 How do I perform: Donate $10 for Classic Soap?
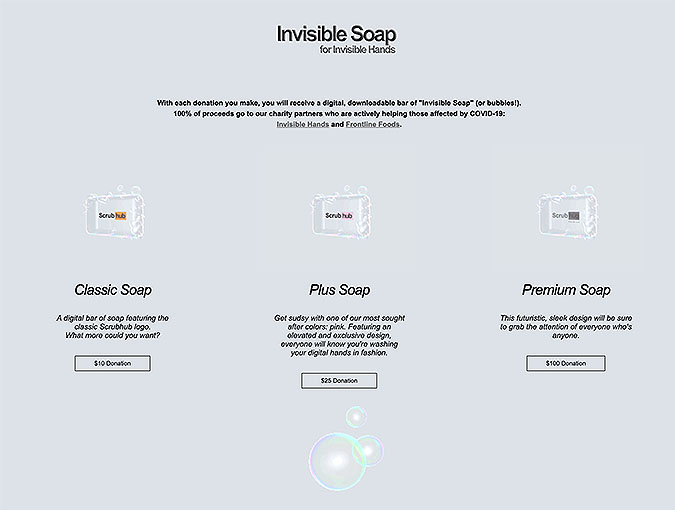[x=112, y=363]
